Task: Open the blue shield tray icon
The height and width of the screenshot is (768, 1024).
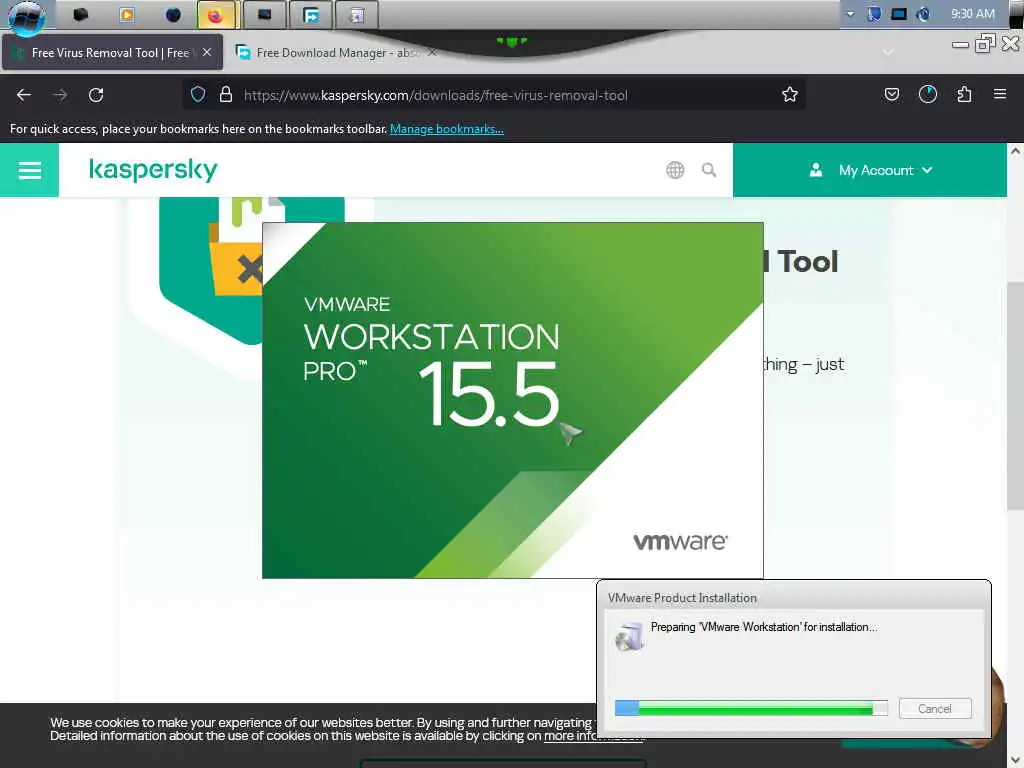Action: (874, 14)
